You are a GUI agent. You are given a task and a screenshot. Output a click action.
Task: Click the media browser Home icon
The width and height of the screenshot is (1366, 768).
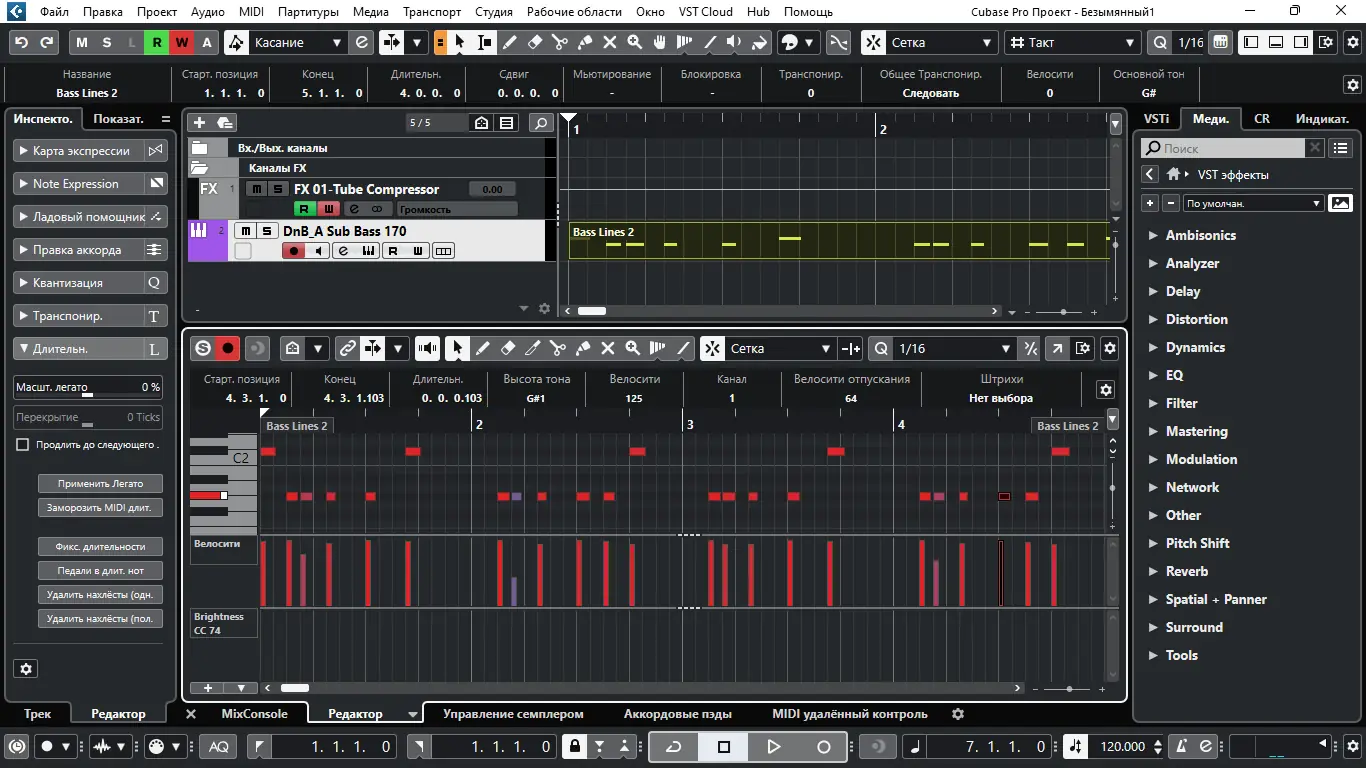(1174, 174)
